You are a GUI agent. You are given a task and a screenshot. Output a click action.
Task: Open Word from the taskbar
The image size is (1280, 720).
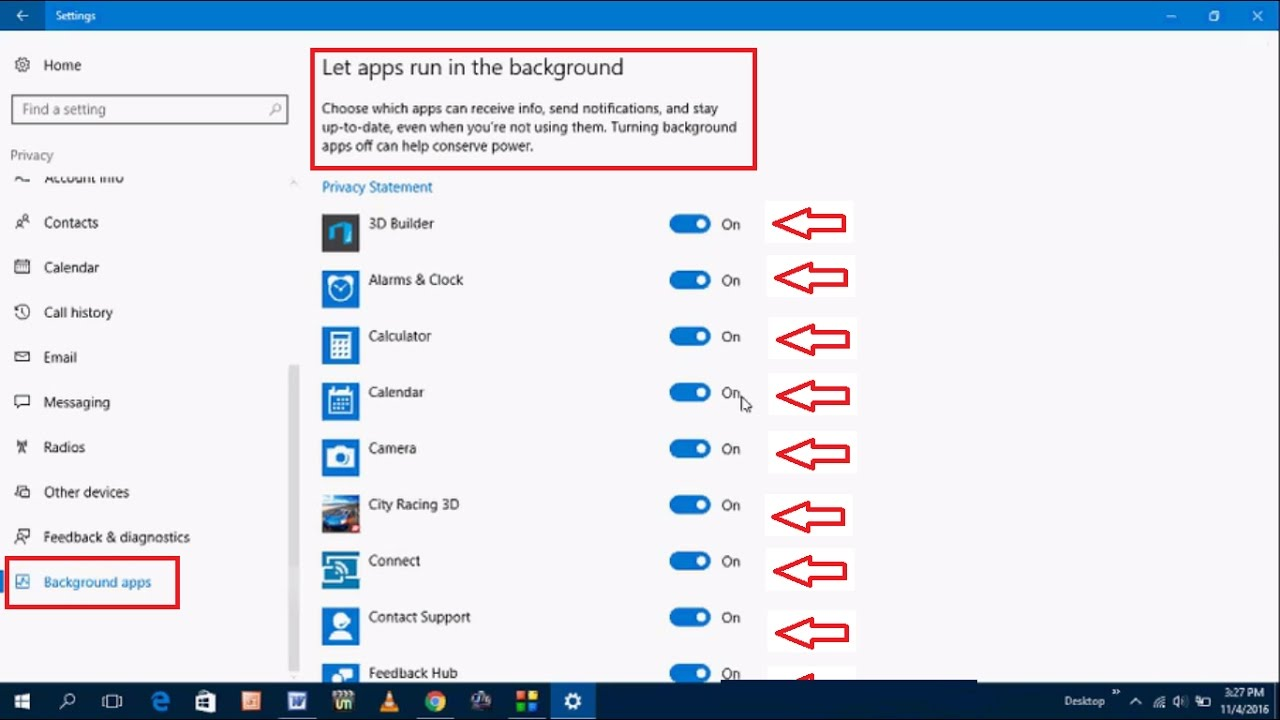[297, 701]
